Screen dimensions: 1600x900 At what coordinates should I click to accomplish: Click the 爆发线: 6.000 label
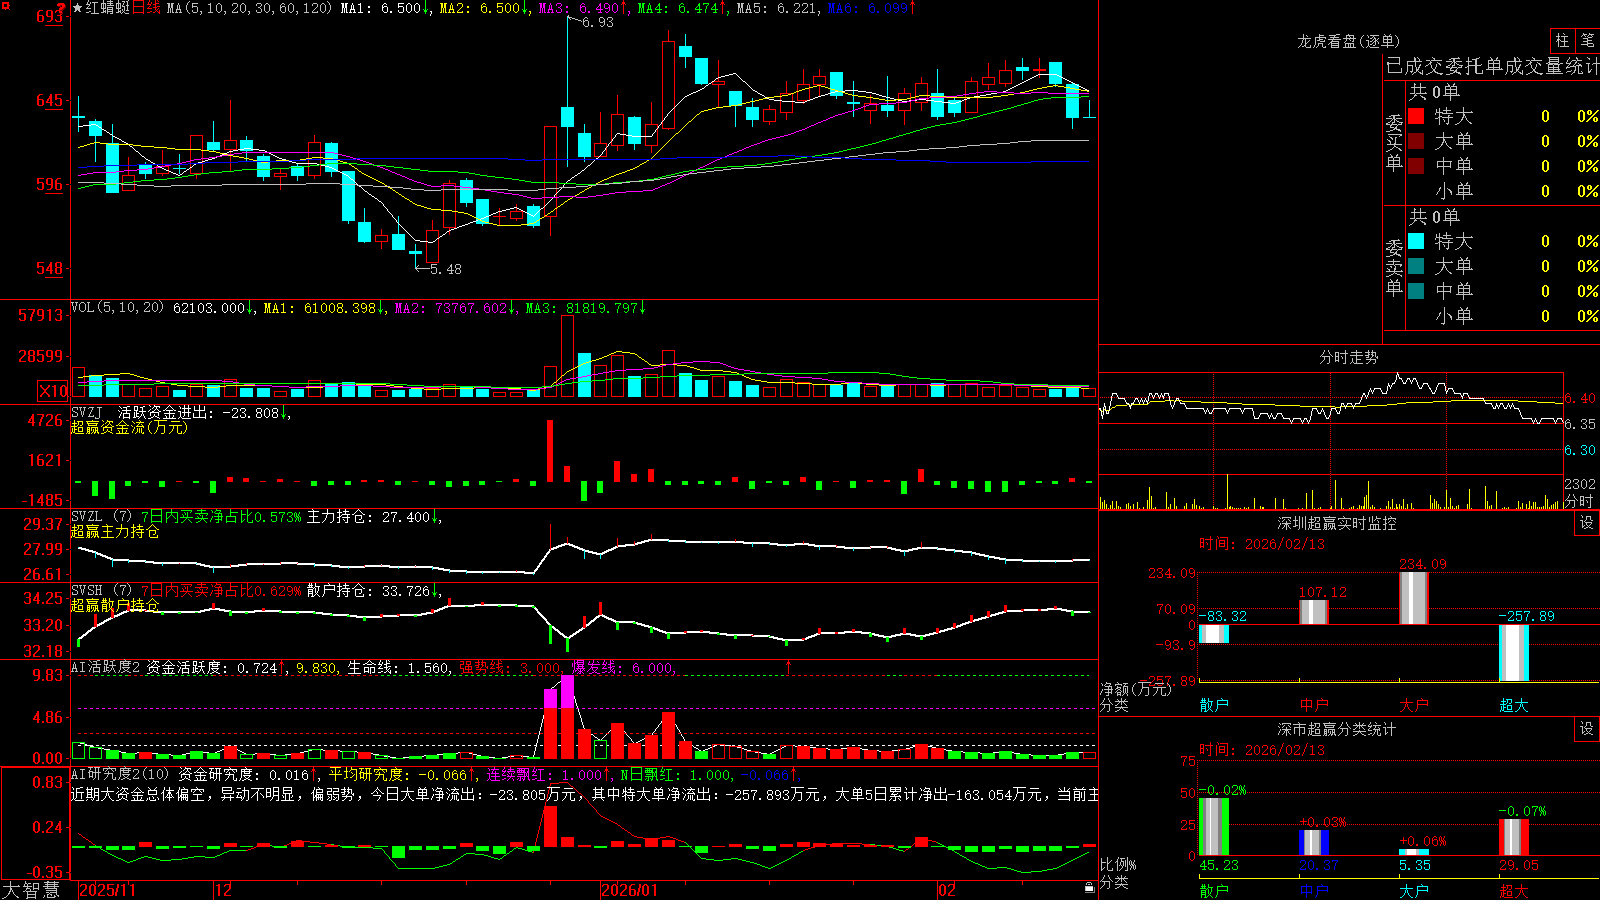624,668
